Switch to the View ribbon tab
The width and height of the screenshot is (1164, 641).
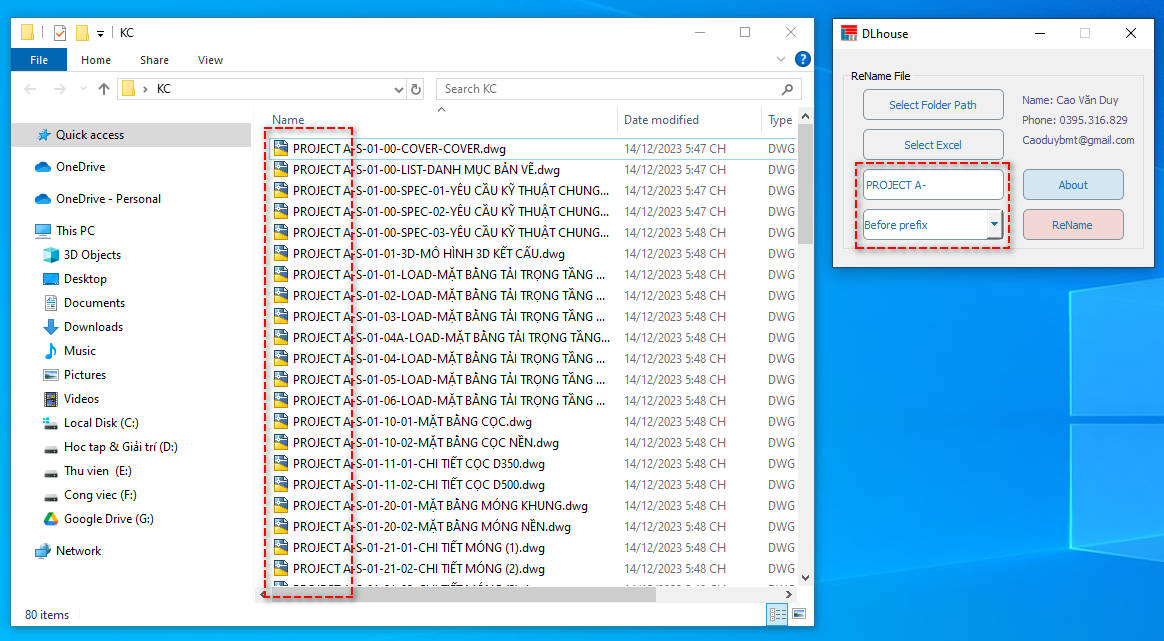210,60
